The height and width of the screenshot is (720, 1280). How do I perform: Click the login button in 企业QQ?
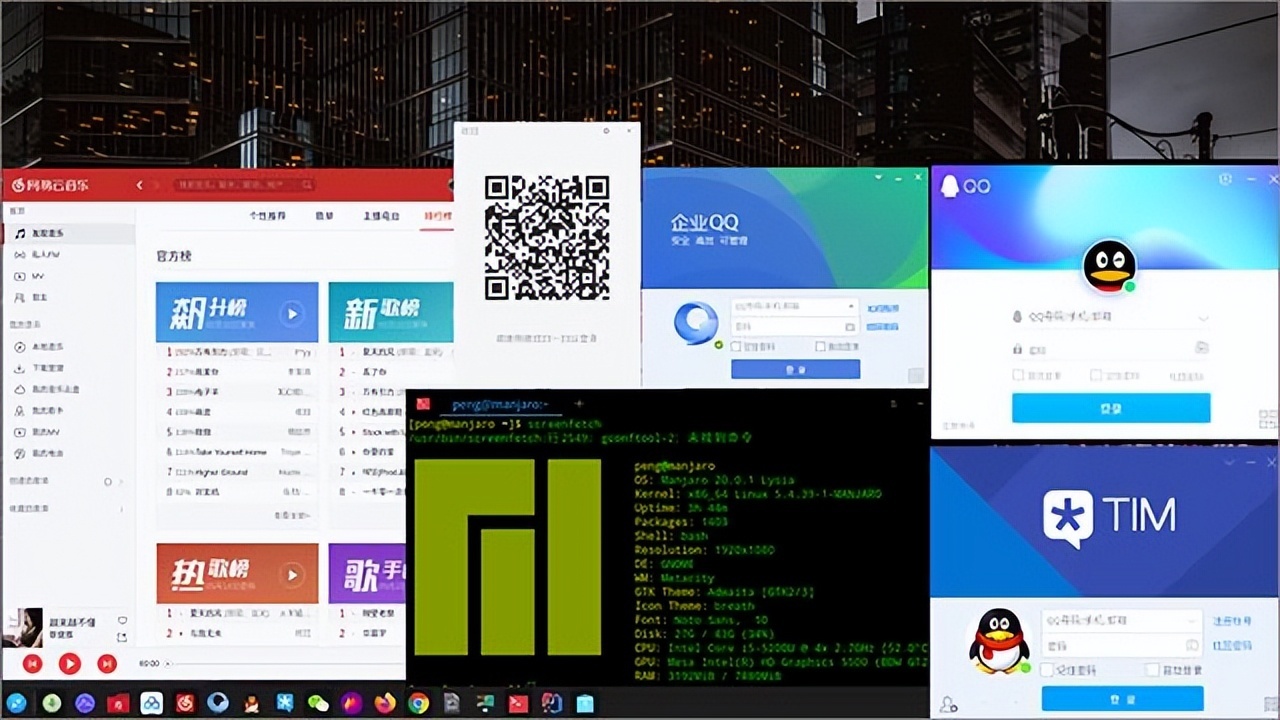pos(795,369)
